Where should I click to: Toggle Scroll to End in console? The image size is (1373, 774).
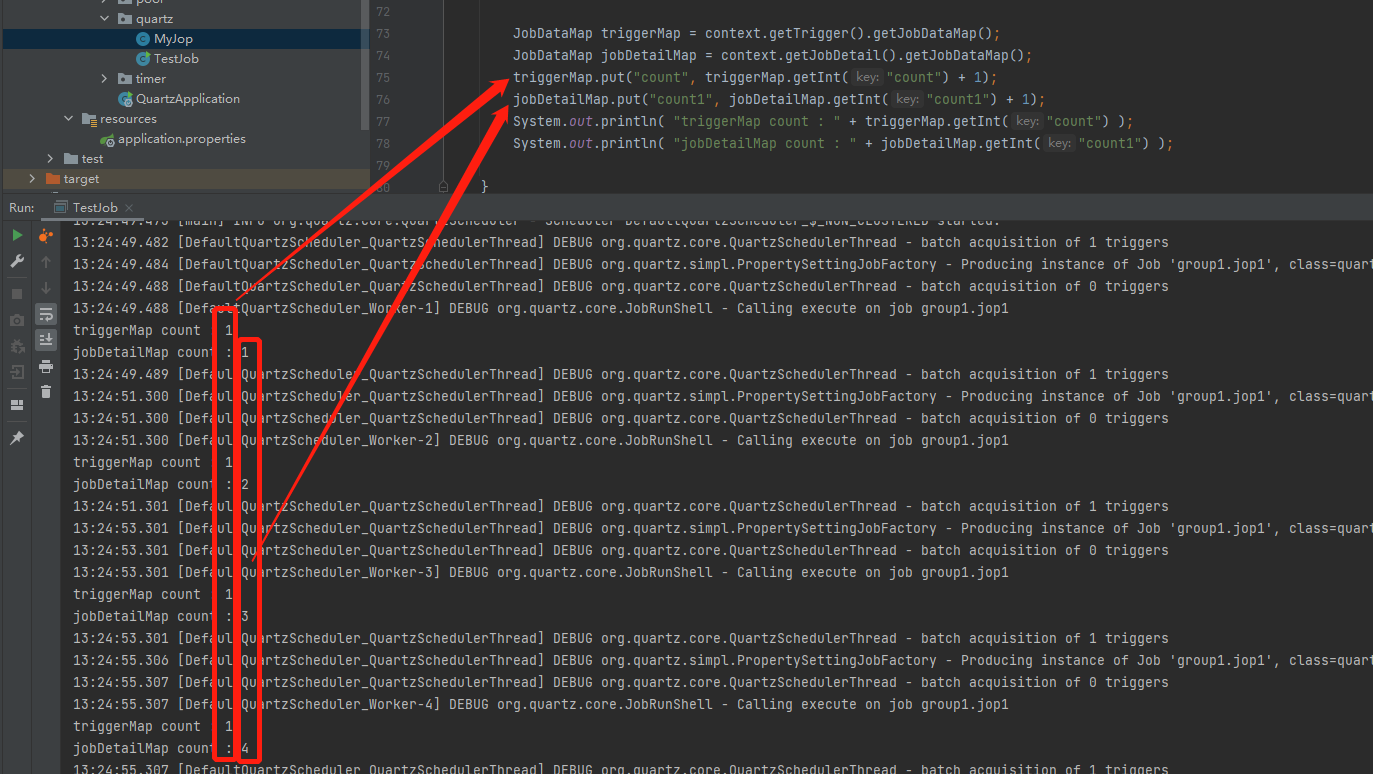46,340
